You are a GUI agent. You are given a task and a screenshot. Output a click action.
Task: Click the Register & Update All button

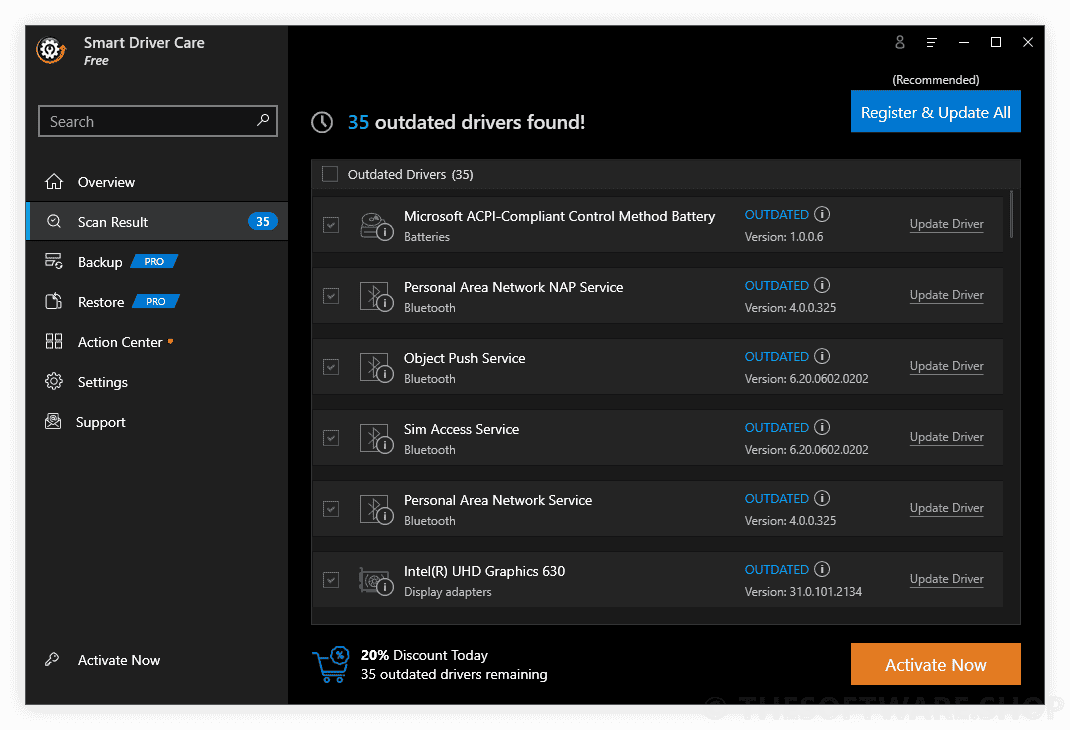936,111
